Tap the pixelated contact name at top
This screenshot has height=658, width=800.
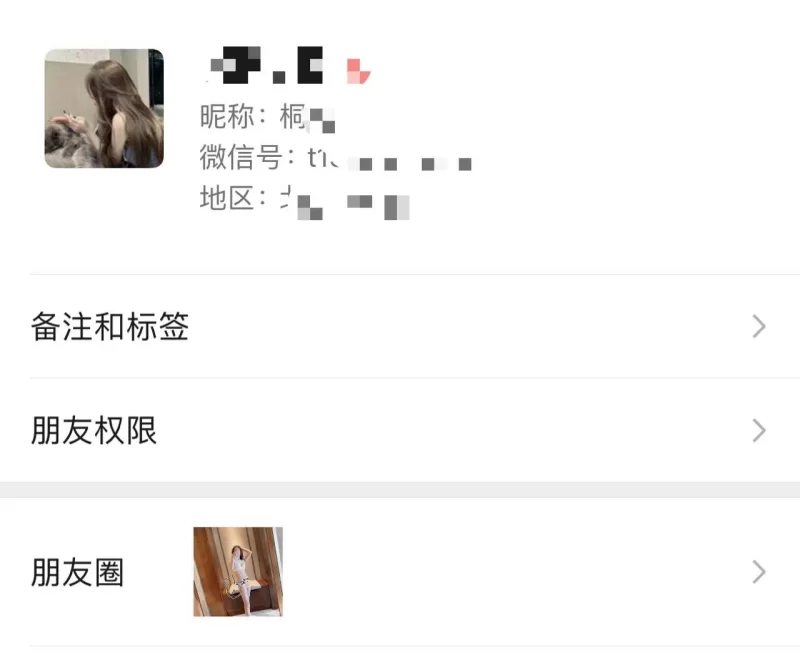pyautogui.click(x=267, y=65)
